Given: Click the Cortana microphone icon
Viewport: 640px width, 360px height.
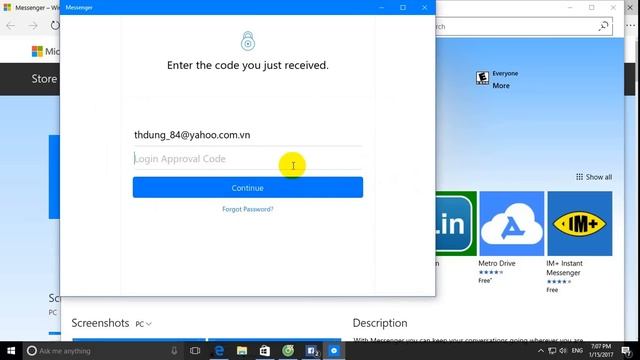Looking at the screenshot, I should point(174,351).
